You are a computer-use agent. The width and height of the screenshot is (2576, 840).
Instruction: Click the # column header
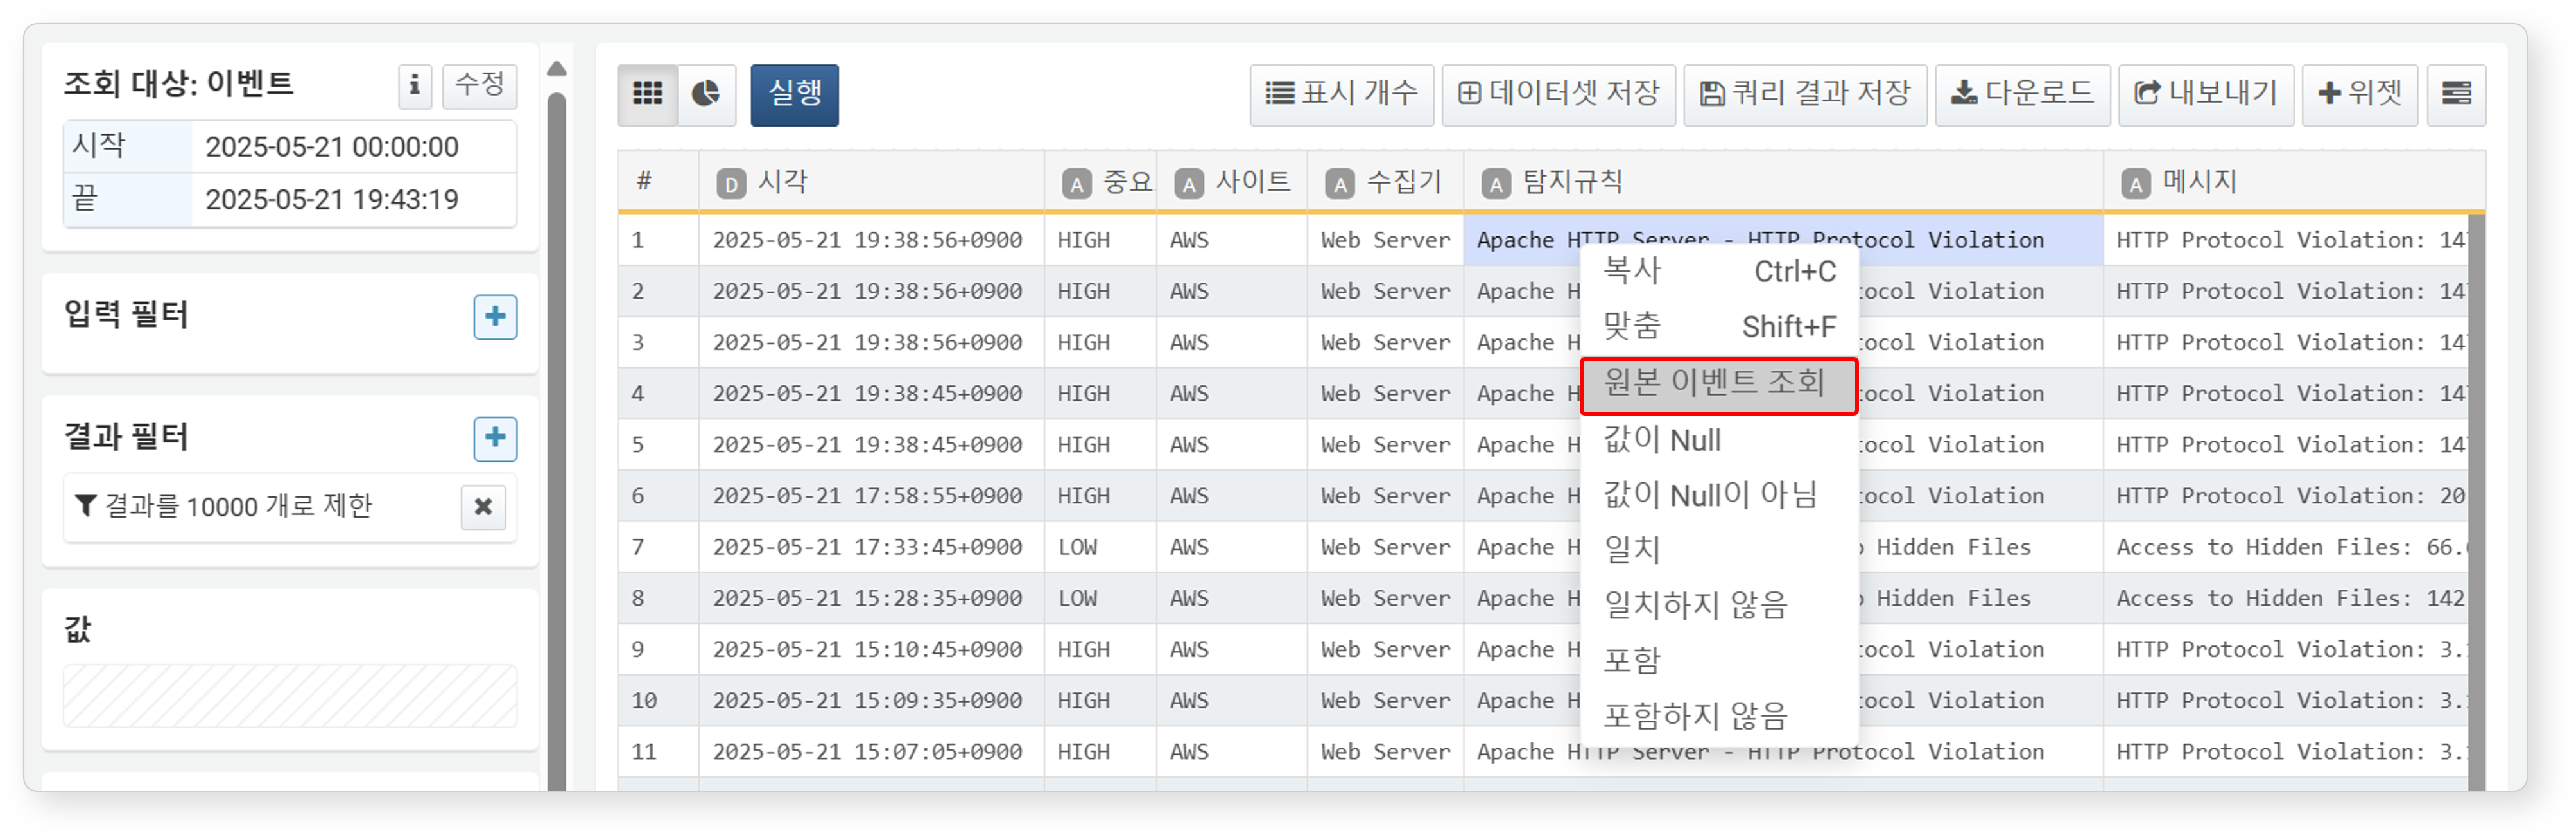point(658,182)
